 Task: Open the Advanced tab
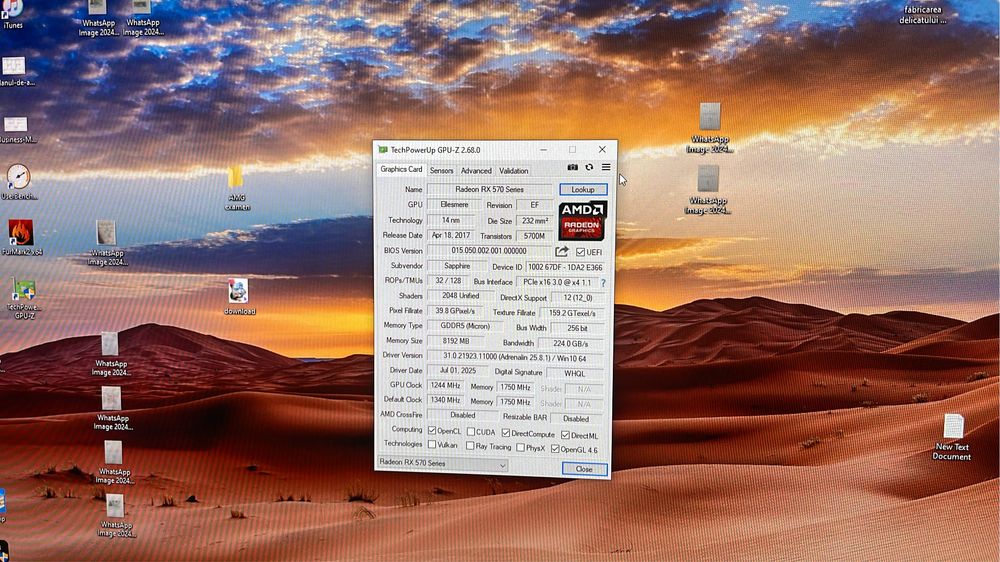tap(476, 171)
